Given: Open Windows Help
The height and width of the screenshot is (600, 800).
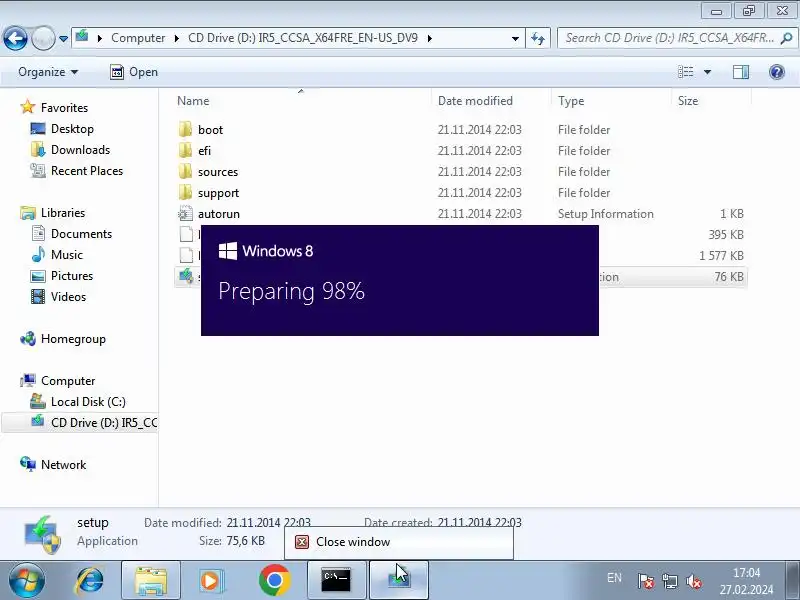Looking at the screenshot, I should (x=777, y=72).
